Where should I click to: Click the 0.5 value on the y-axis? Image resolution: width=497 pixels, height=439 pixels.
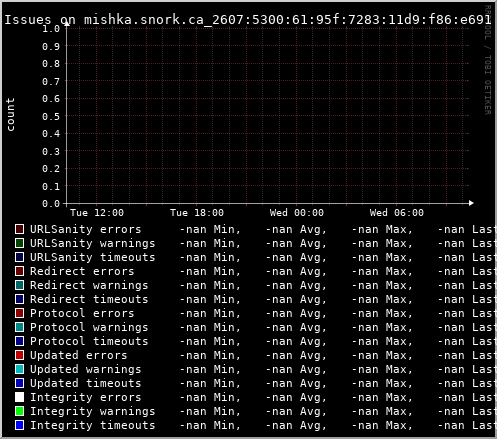51,116
